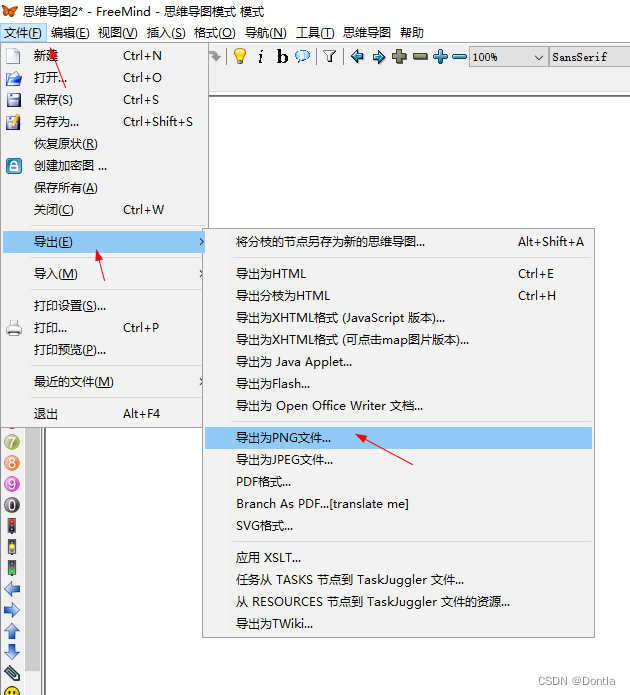The height and width of the screenshot is (695, 630).
Task: Select 导出为JPEG文件... in export submenu
Action: (398, 460)
